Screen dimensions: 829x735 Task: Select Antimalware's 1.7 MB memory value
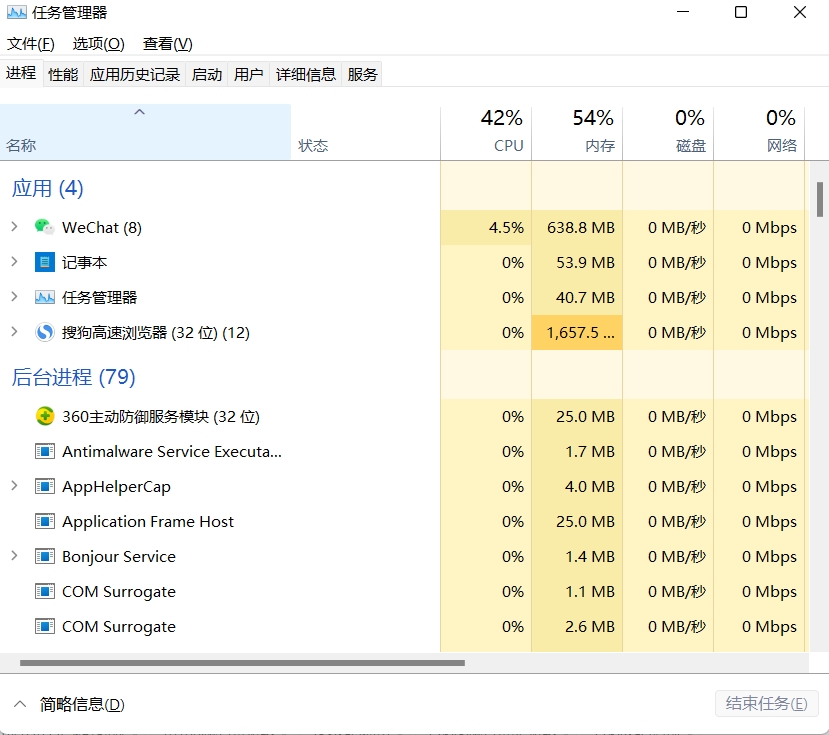pos(589,452)
